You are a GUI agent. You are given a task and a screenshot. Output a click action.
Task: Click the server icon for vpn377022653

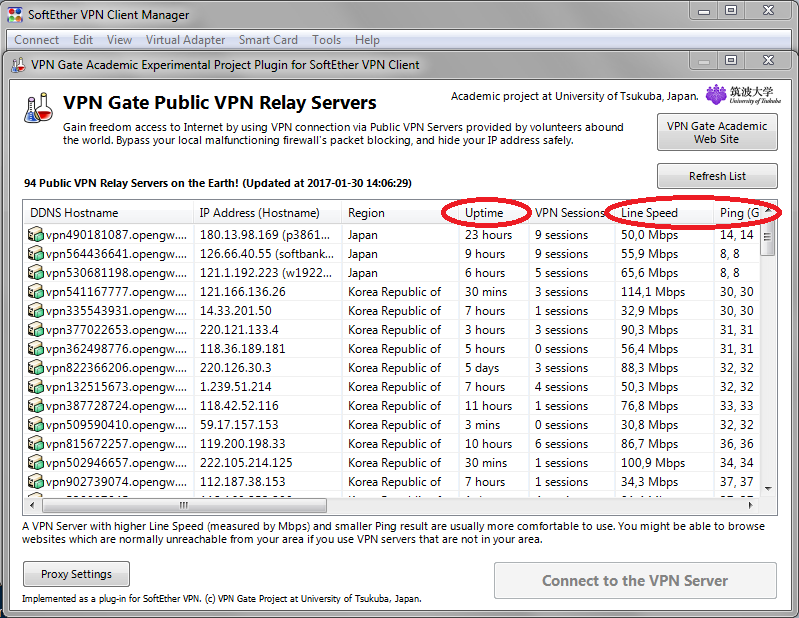(x=36, y=330)
